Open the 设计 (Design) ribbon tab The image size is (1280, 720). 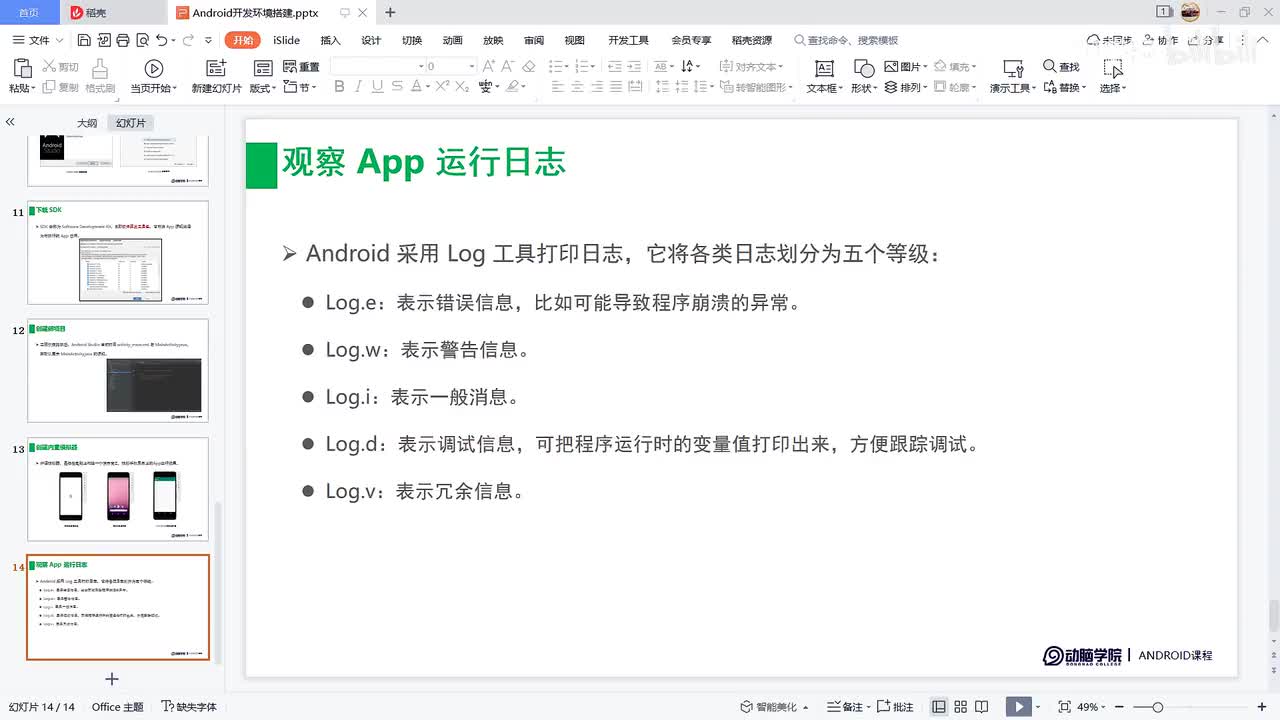pyautogui.click(x=371, y=40)
